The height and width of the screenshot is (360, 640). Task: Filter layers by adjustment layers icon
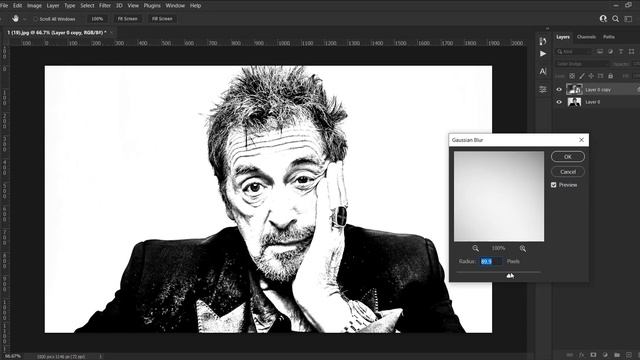click(610, 52)
